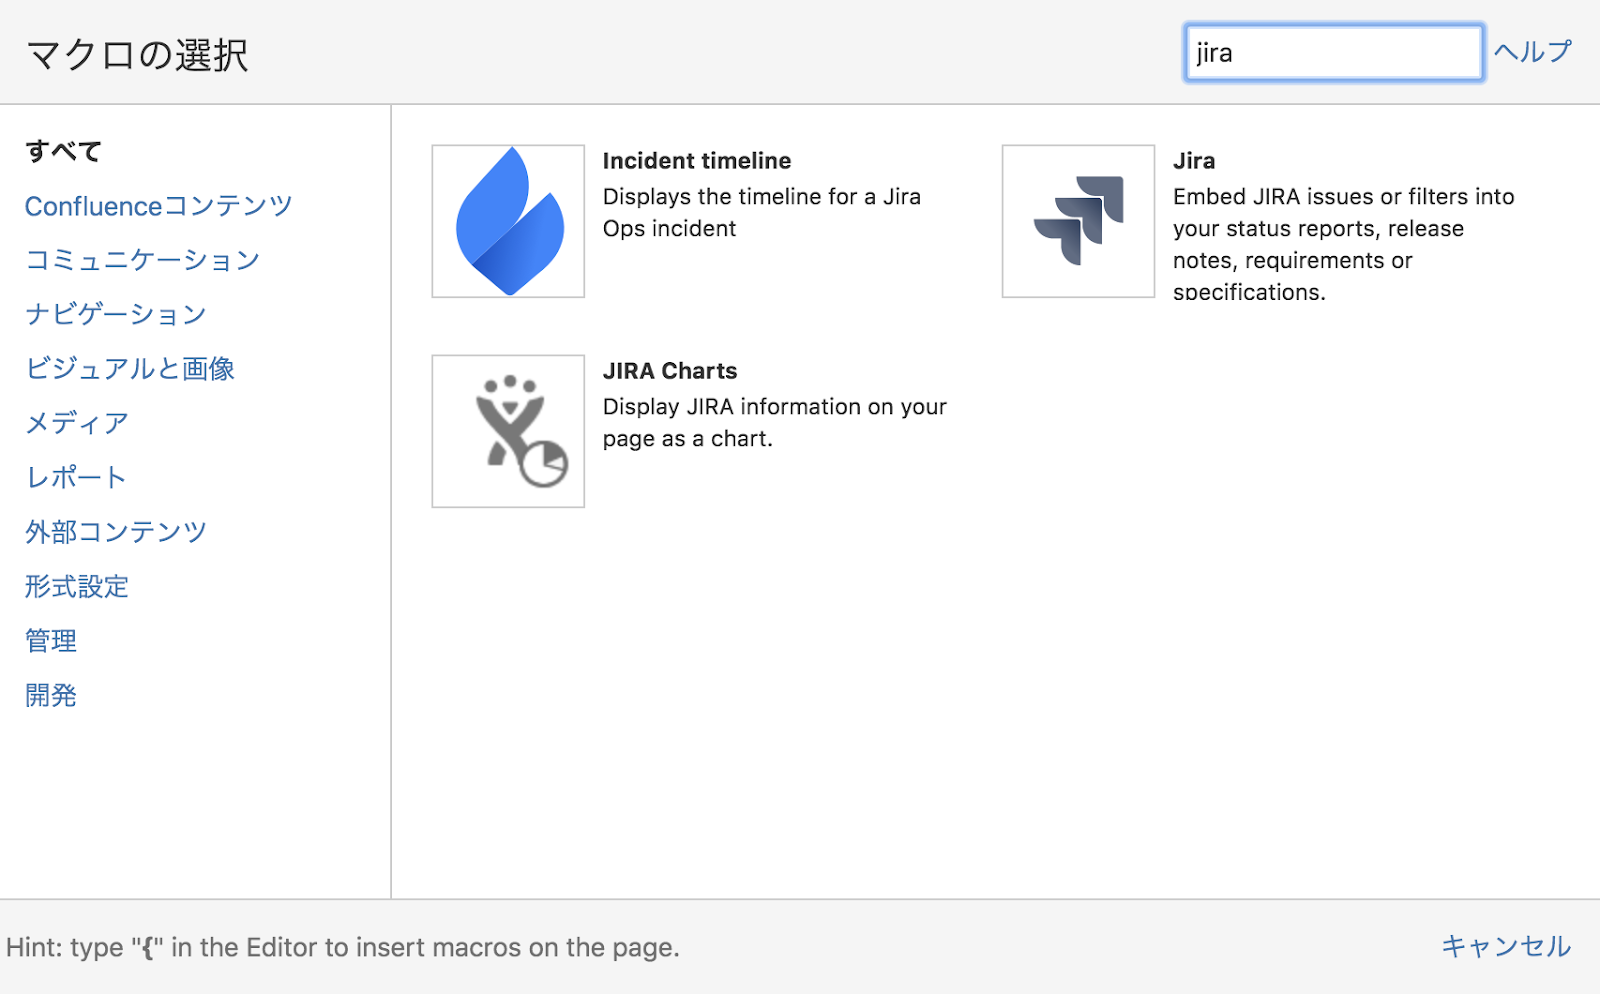Open the 管理 category

[x=51, y=640]
